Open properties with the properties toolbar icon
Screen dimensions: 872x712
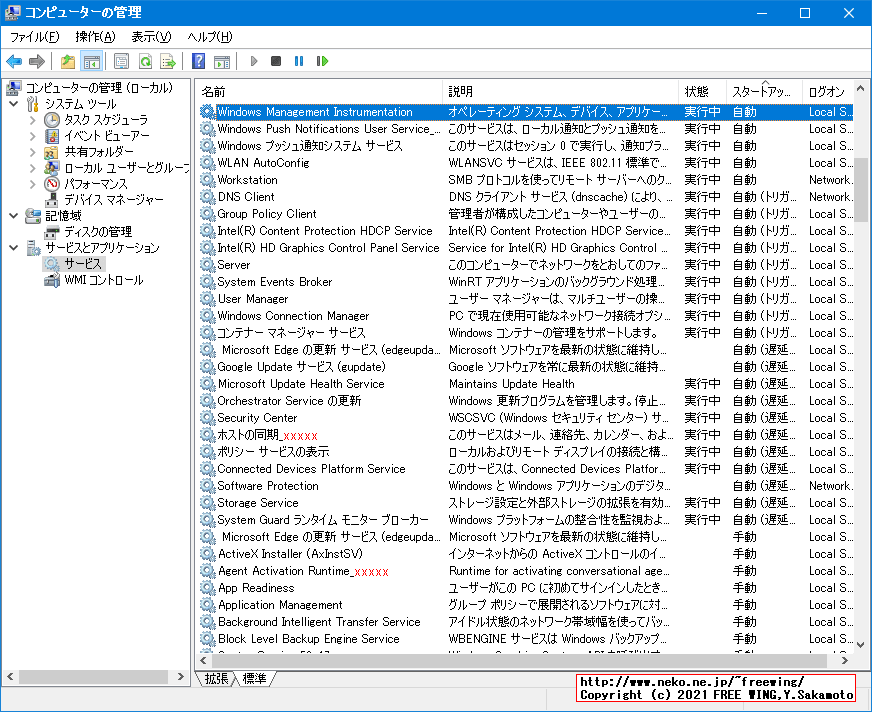(x=121, y=61)
